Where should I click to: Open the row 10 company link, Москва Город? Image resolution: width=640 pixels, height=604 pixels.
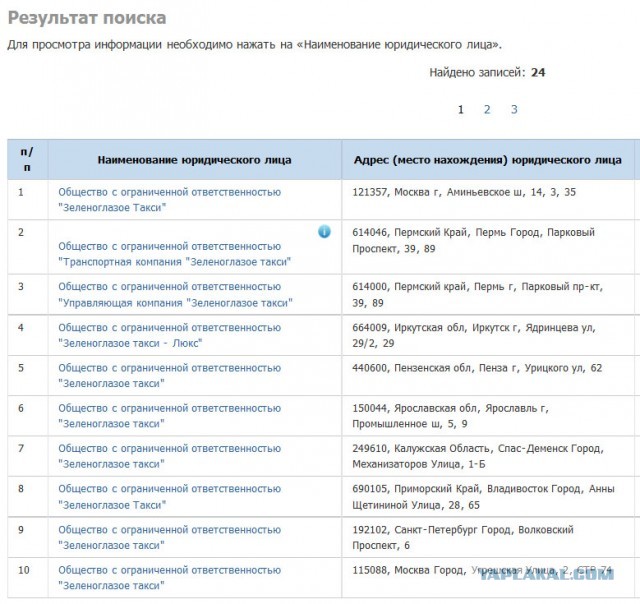pos(169,578)
